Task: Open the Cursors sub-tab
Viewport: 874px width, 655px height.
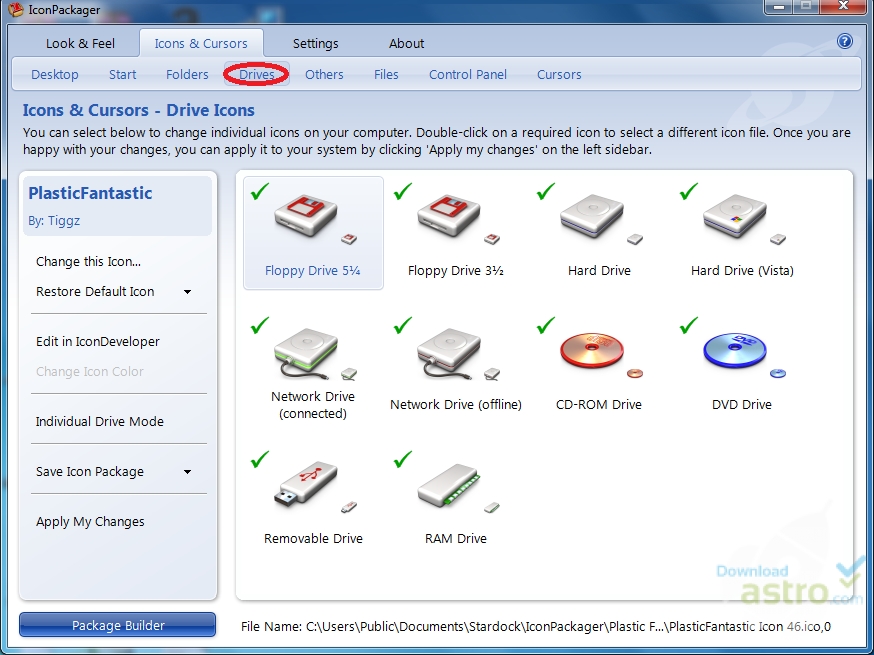Action: point(559,74)
